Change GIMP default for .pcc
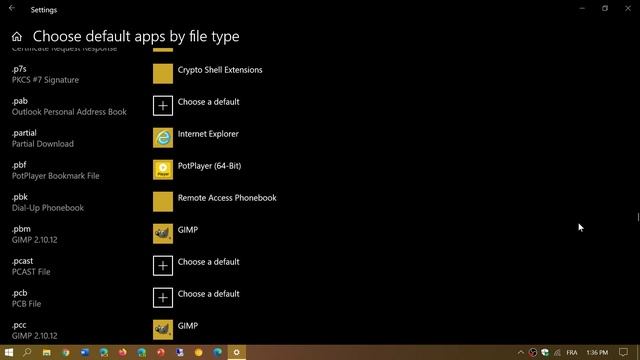This screenshot has height=360, width=640. click(x=188, y=326)
